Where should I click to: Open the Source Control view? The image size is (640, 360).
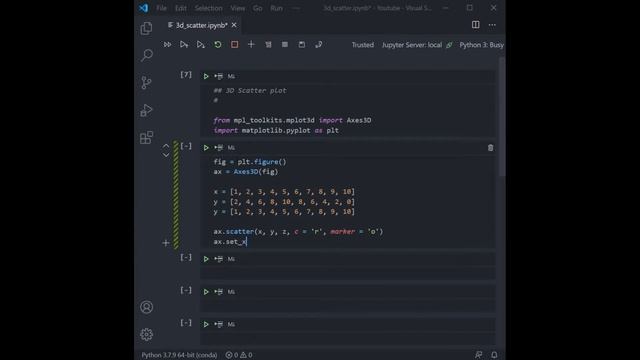(147, 82)
